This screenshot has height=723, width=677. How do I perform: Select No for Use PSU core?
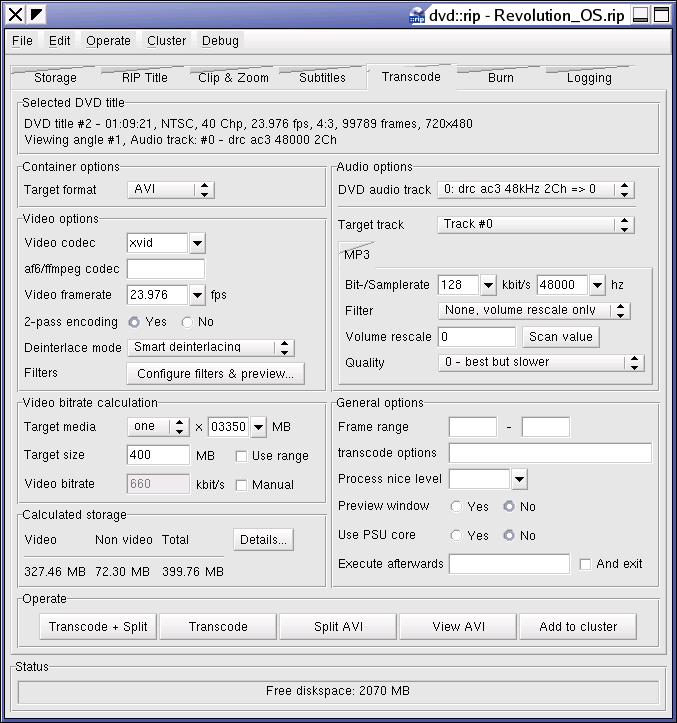click(509, 536)
